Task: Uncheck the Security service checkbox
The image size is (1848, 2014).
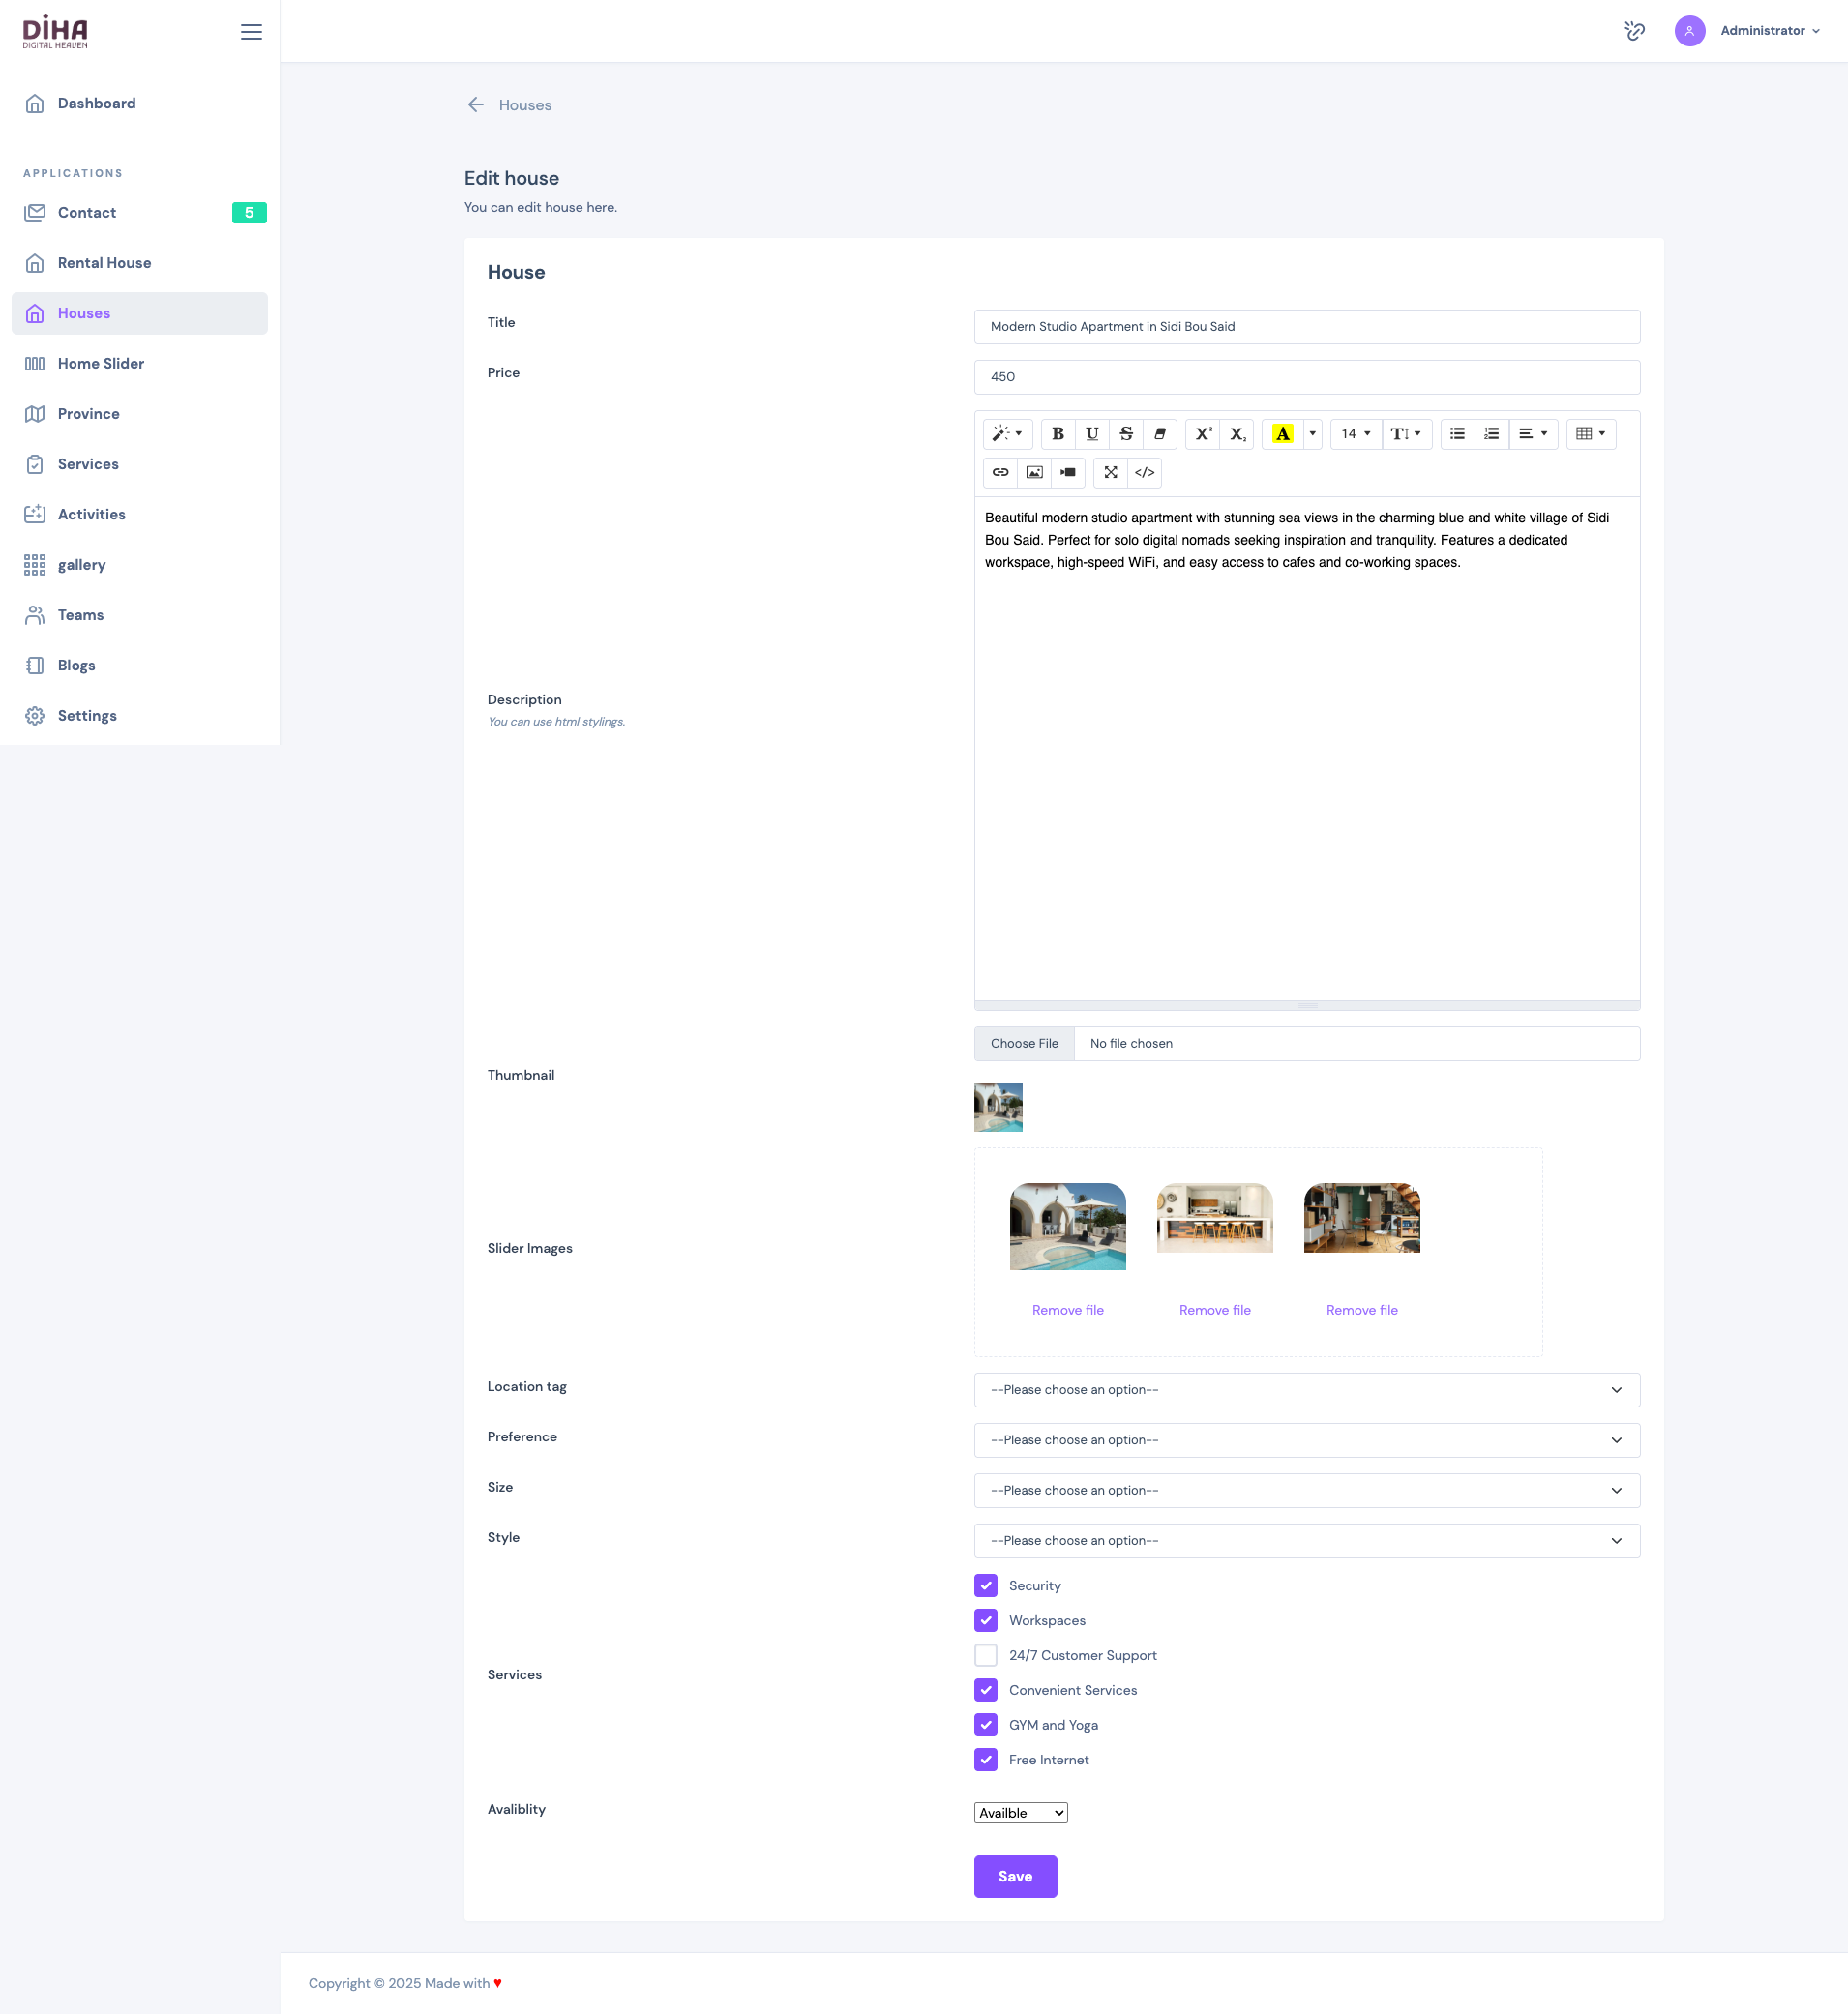Action: (985, 1585)
